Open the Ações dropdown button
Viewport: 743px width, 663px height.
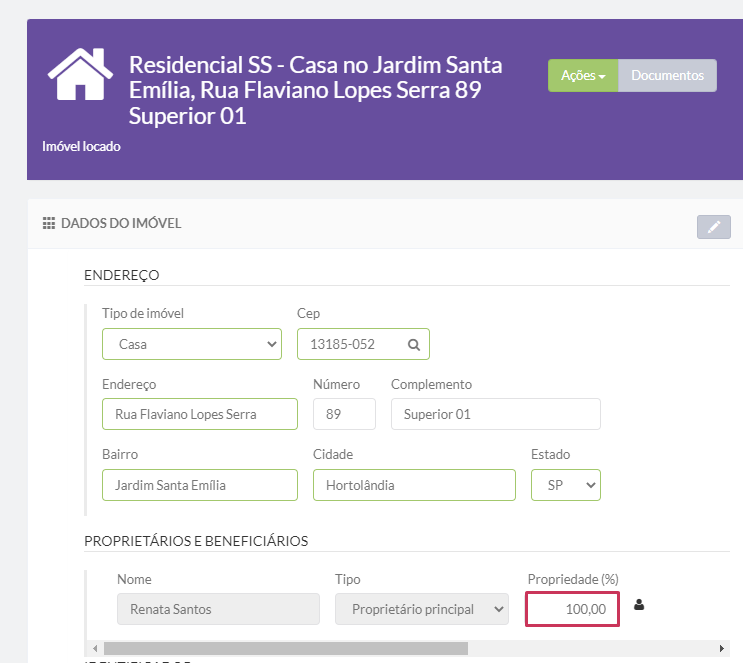(583, 75)
